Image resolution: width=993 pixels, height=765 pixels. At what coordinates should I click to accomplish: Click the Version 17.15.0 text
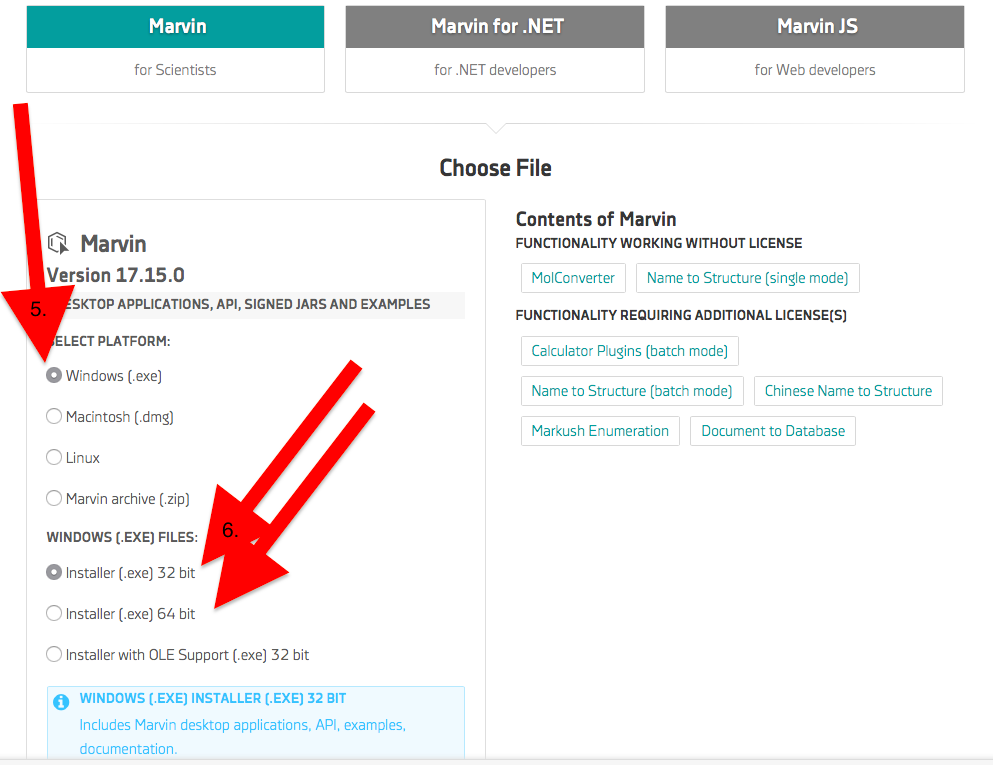[x=115, y=275]
